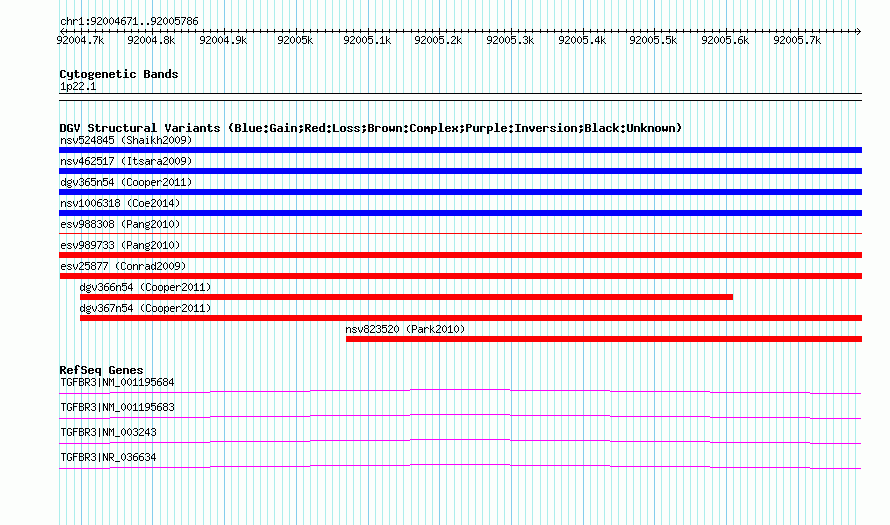Viewport: 890px width, 525px height.
Task: Open variant label nsv462517 (Itsara2009)
Action: coord(126,161)
